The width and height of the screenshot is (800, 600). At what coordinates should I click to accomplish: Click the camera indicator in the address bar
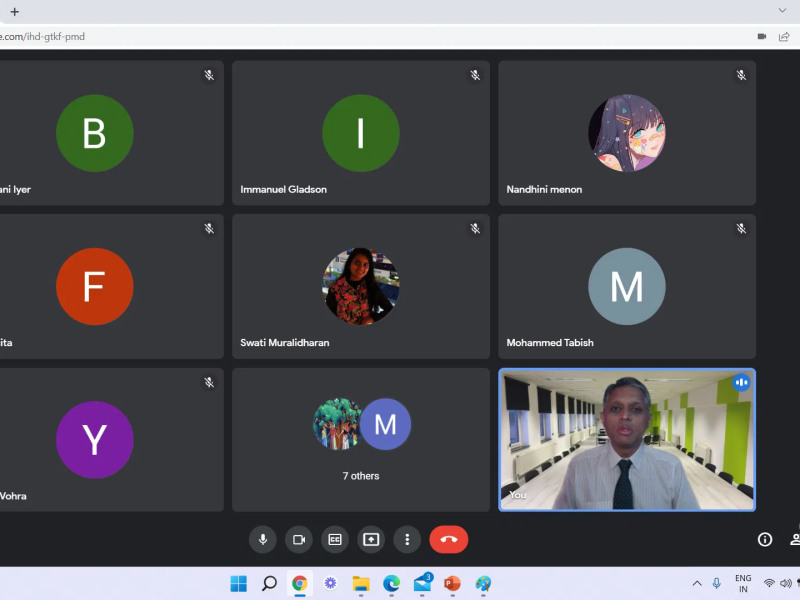[762, 36]
